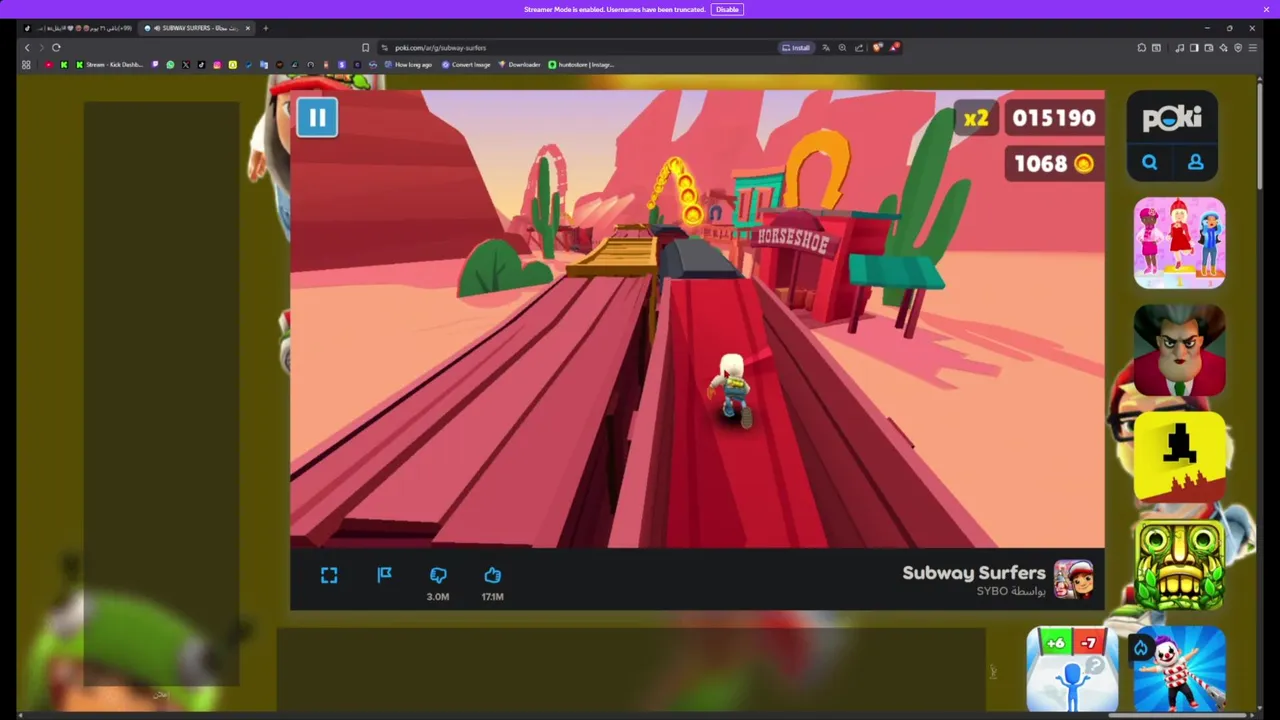The width and height of the screenshot is (1280, 720).
Task: Open the music player toolbar icon
Action: click(1179, 48)
